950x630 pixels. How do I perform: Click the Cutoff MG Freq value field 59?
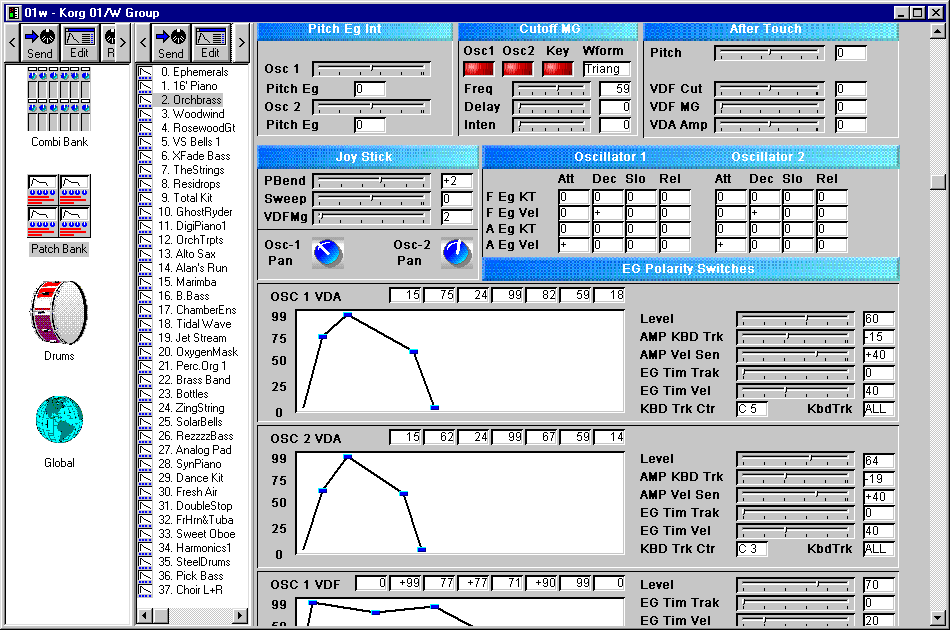(615, 89)
